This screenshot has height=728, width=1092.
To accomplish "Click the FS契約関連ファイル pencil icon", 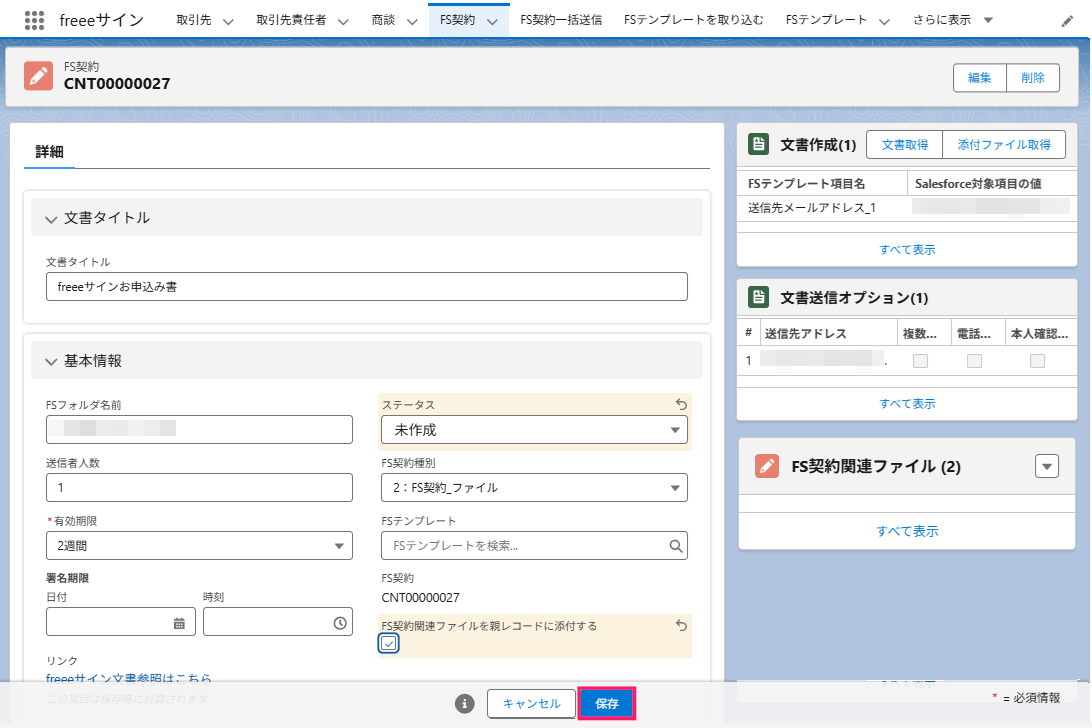I will tap(767, 466).
